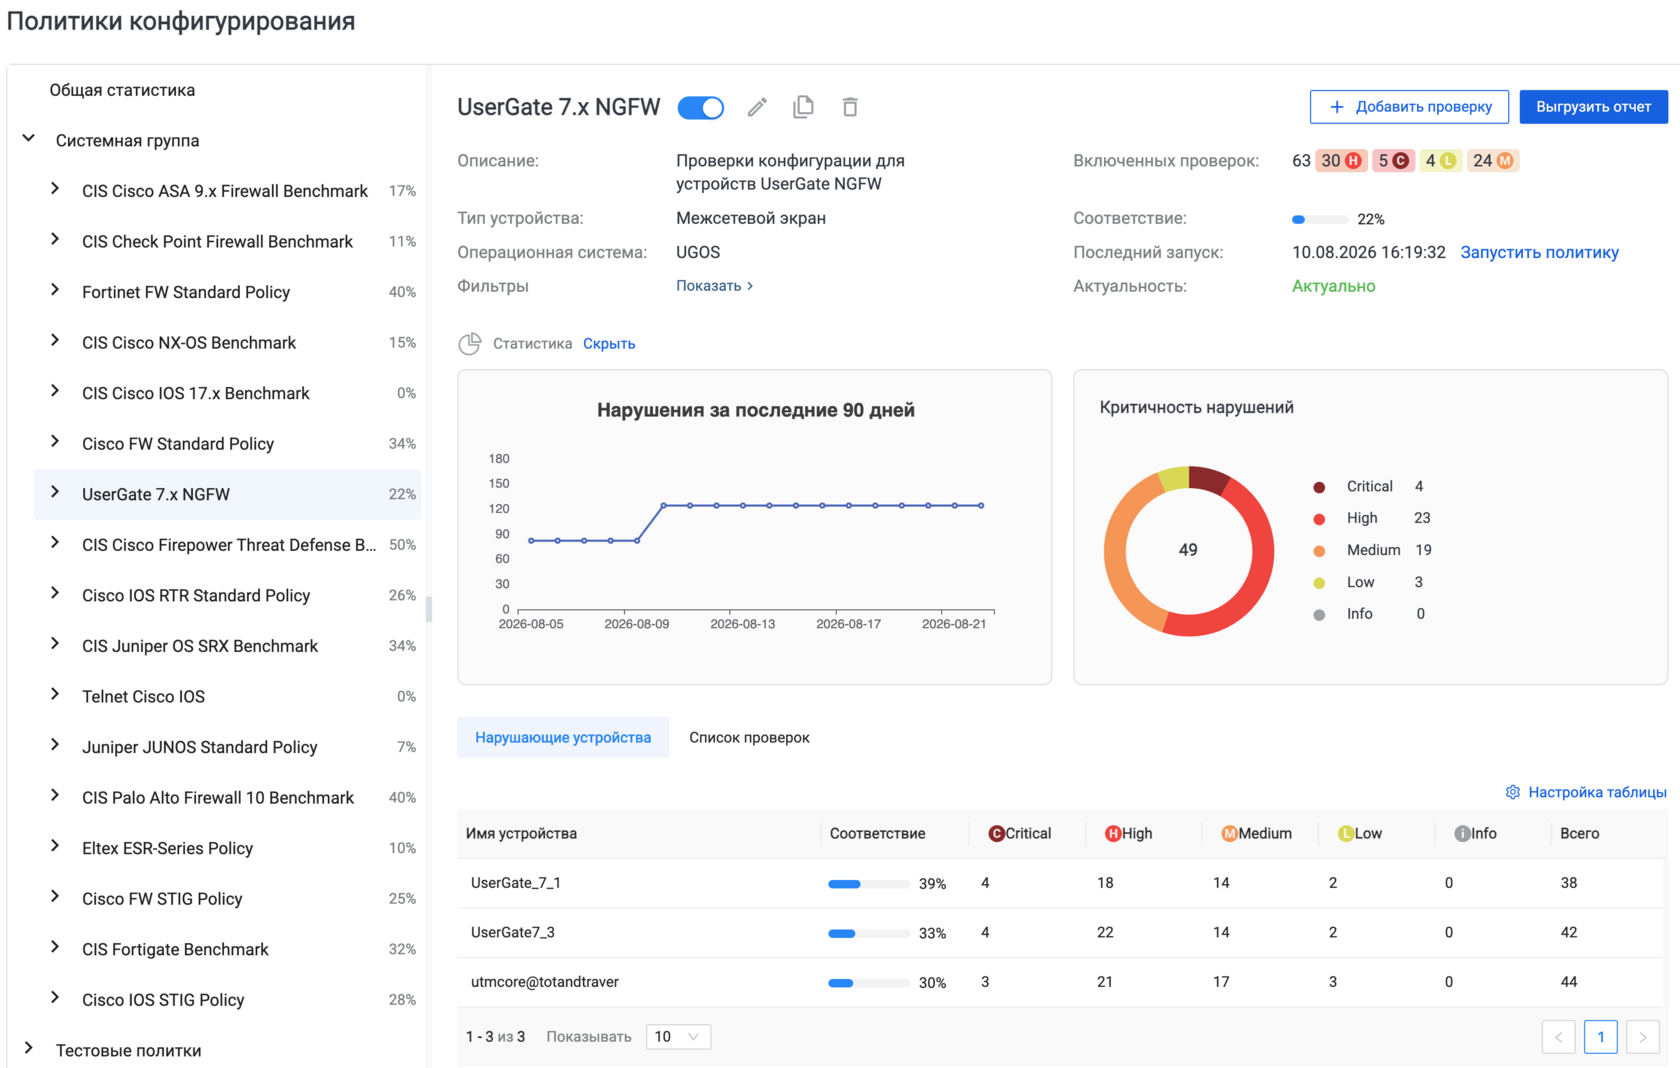
Task: Expand Telnet Cisco IOS node
Action: 55,695
